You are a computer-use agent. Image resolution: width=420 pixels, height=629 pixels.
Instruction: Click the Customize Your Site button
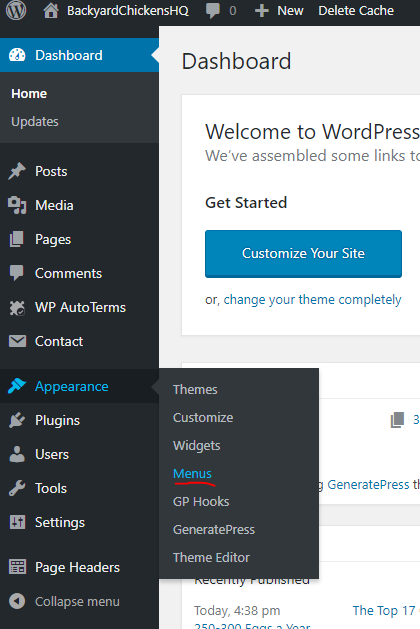click(x=303, y=254)
